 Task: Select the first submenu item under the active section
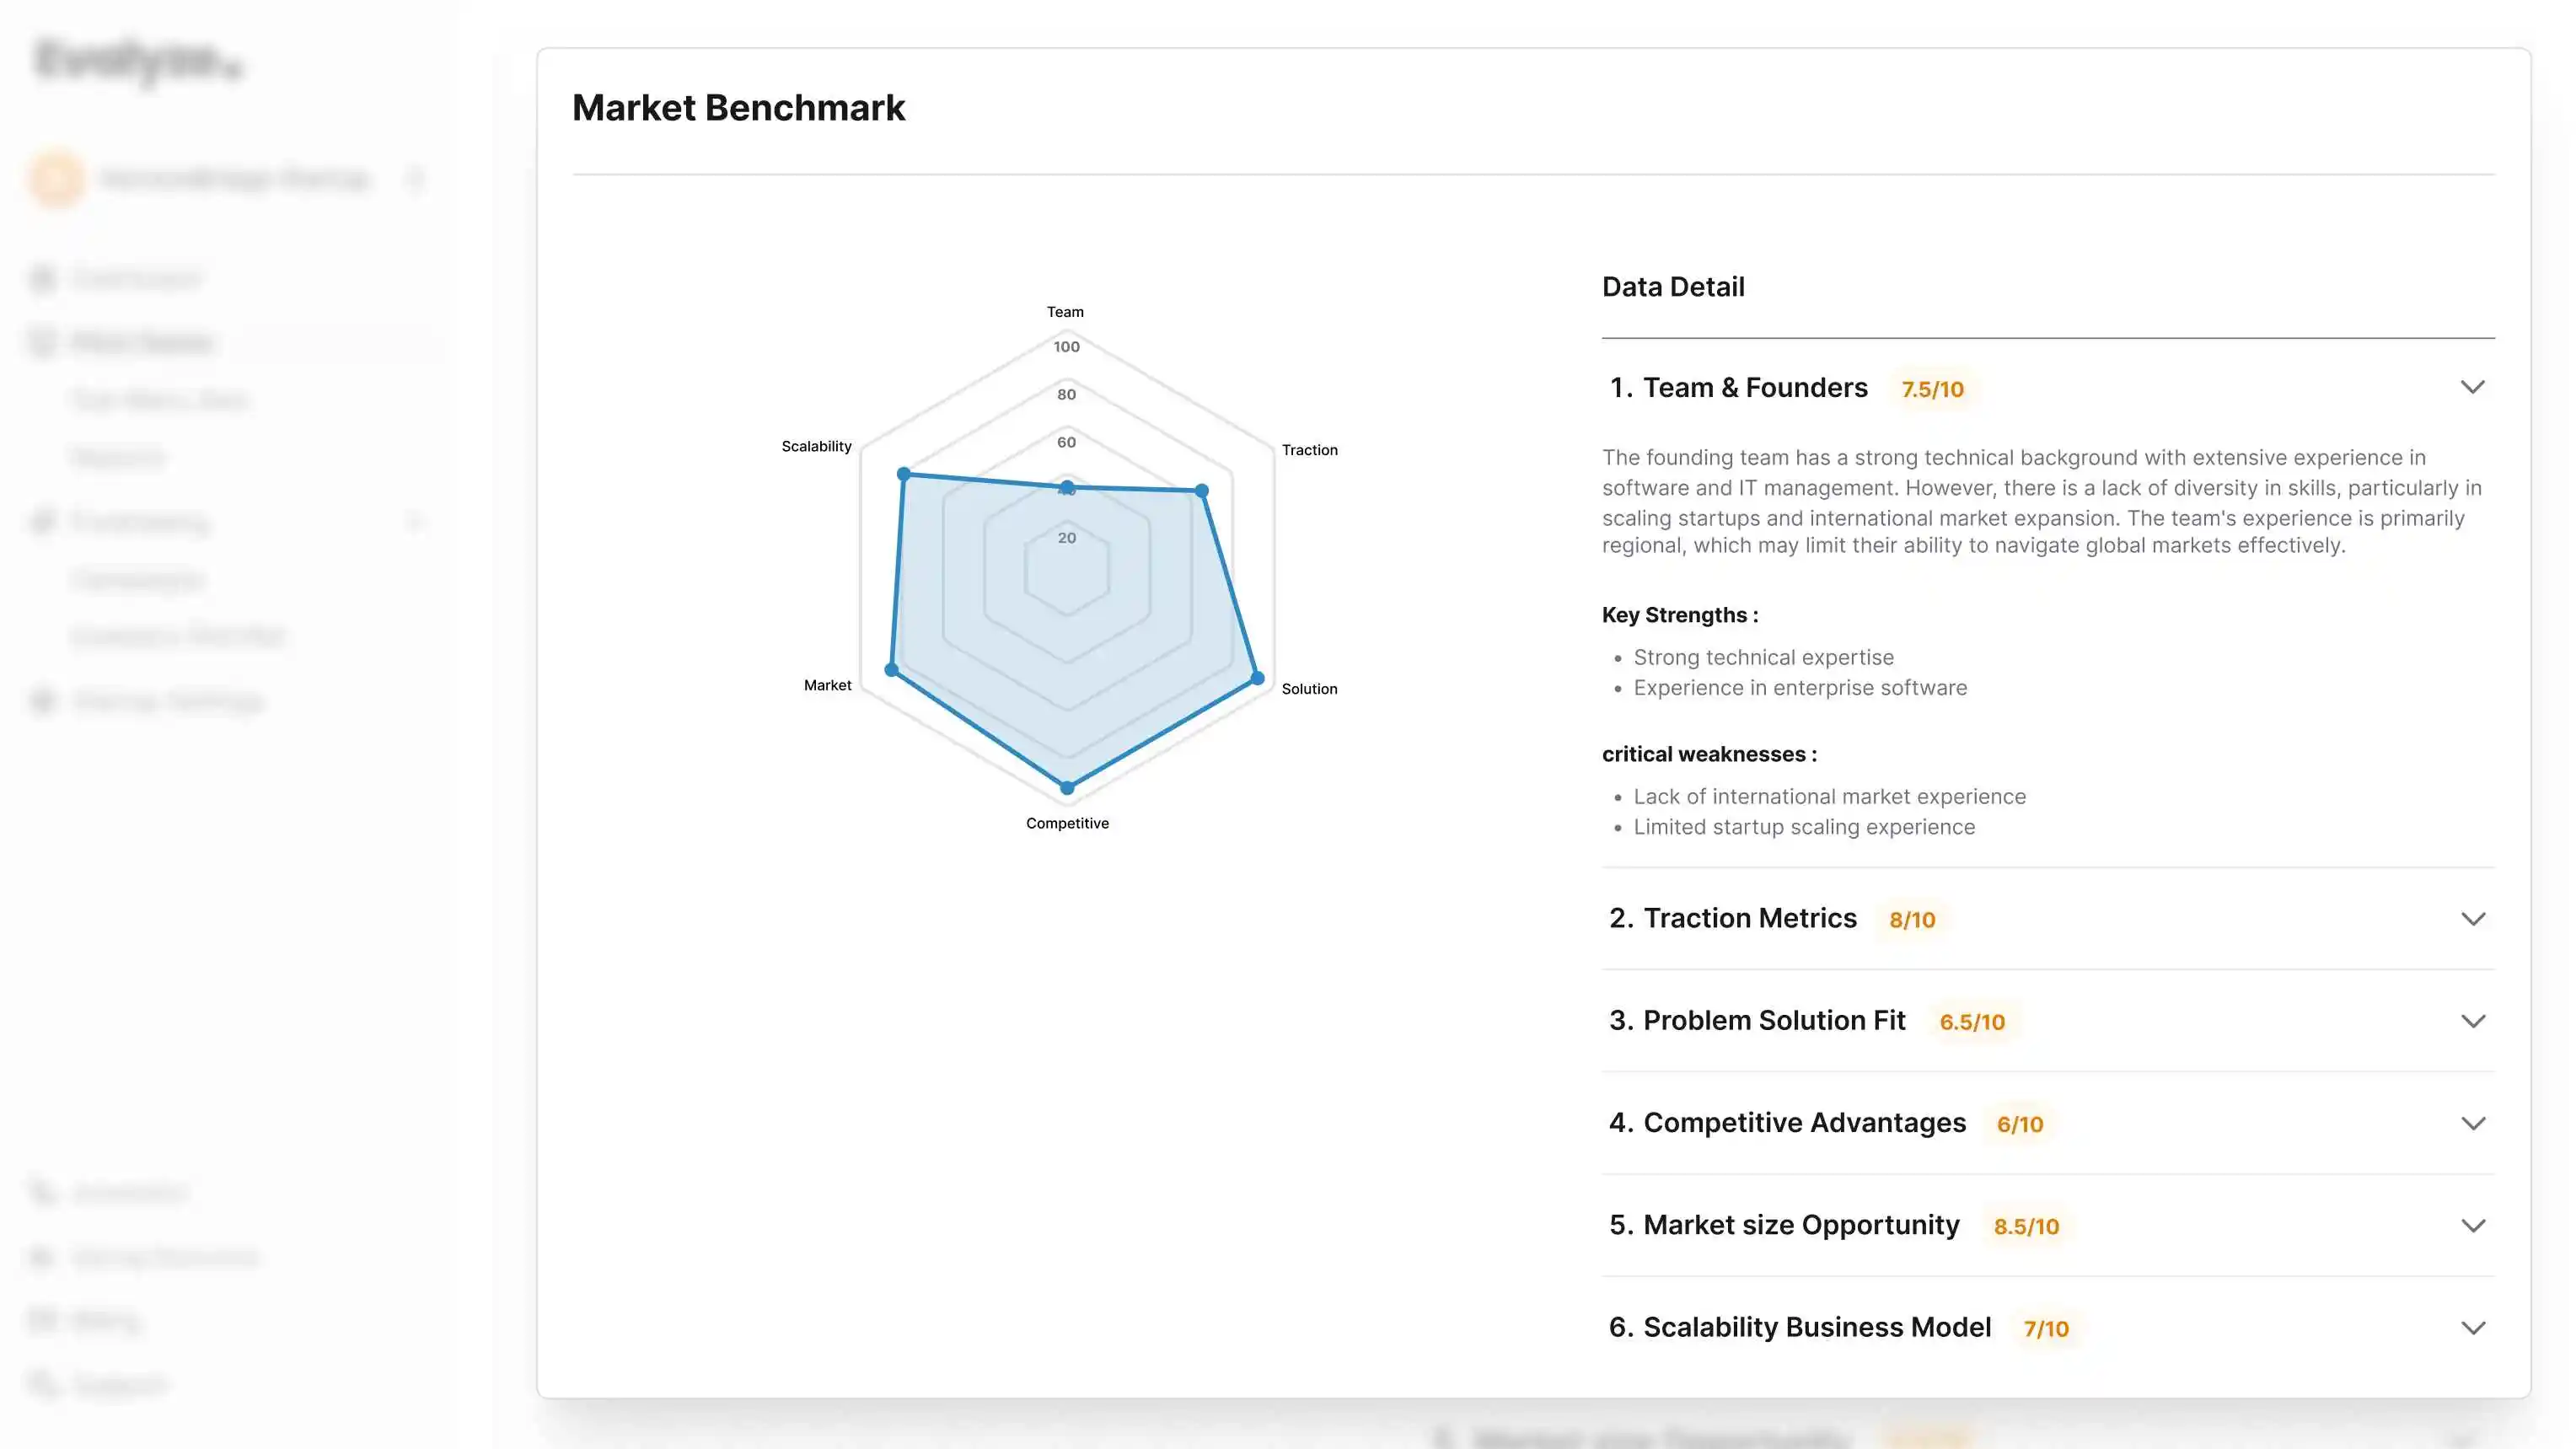pos(160,399)
